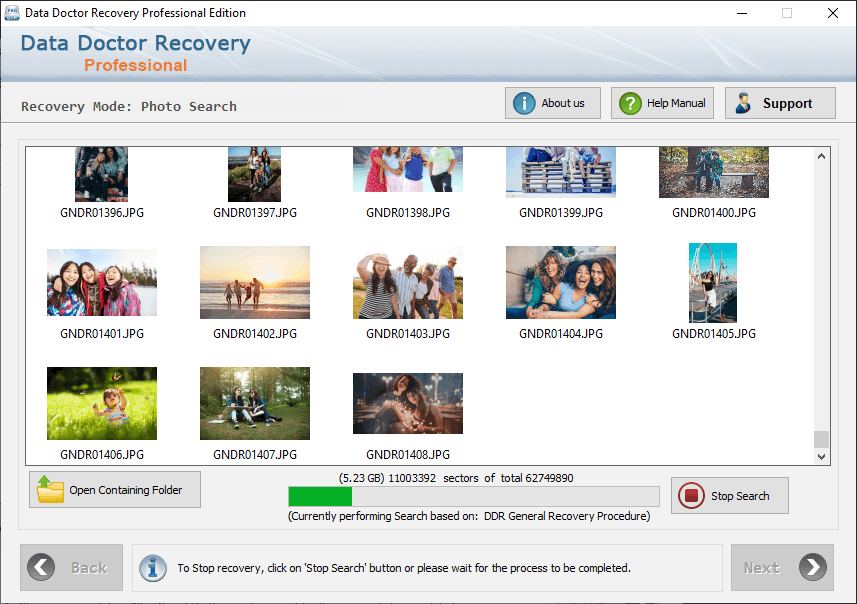Click the file name GNDR01399.JPG

tap(561, 213)
